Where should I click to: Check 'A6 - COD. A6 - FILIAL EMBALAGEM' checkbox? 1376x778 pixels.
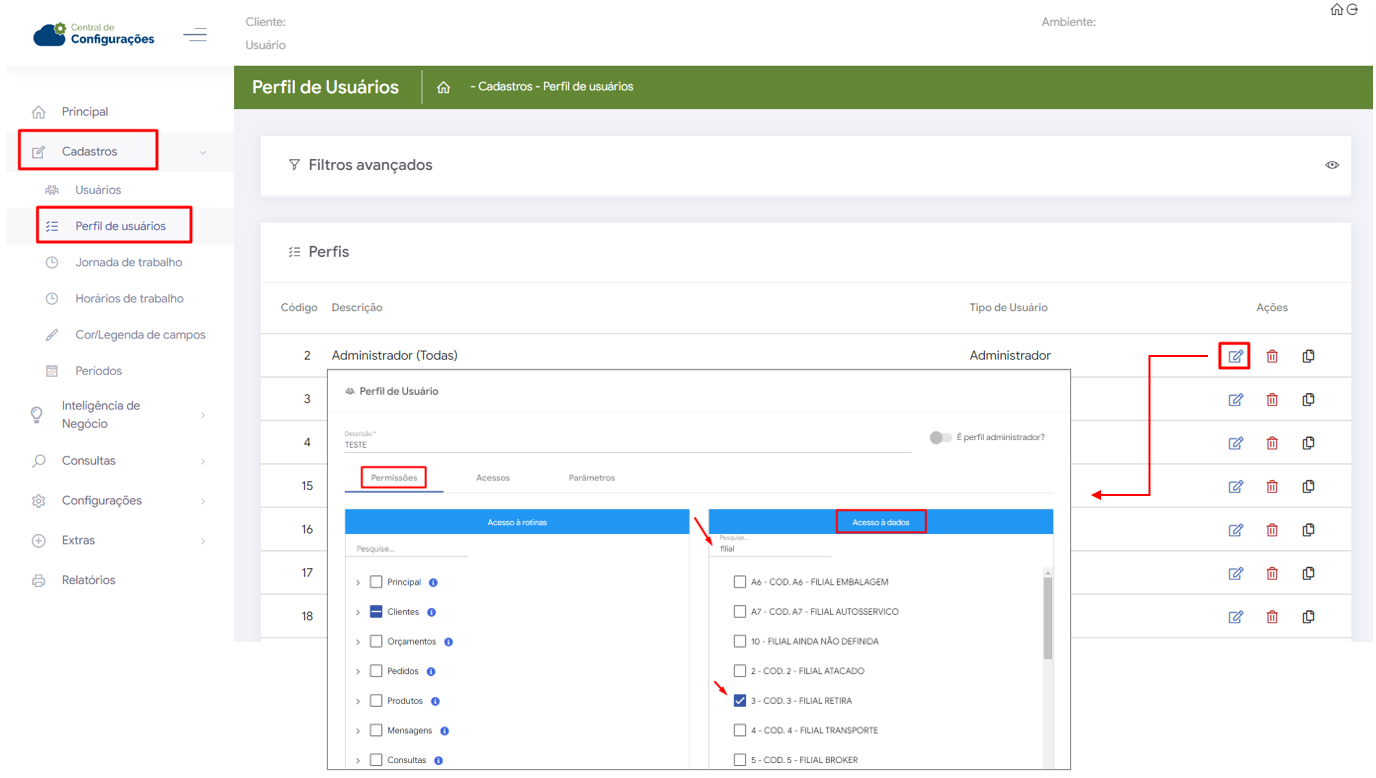[740, 582]
